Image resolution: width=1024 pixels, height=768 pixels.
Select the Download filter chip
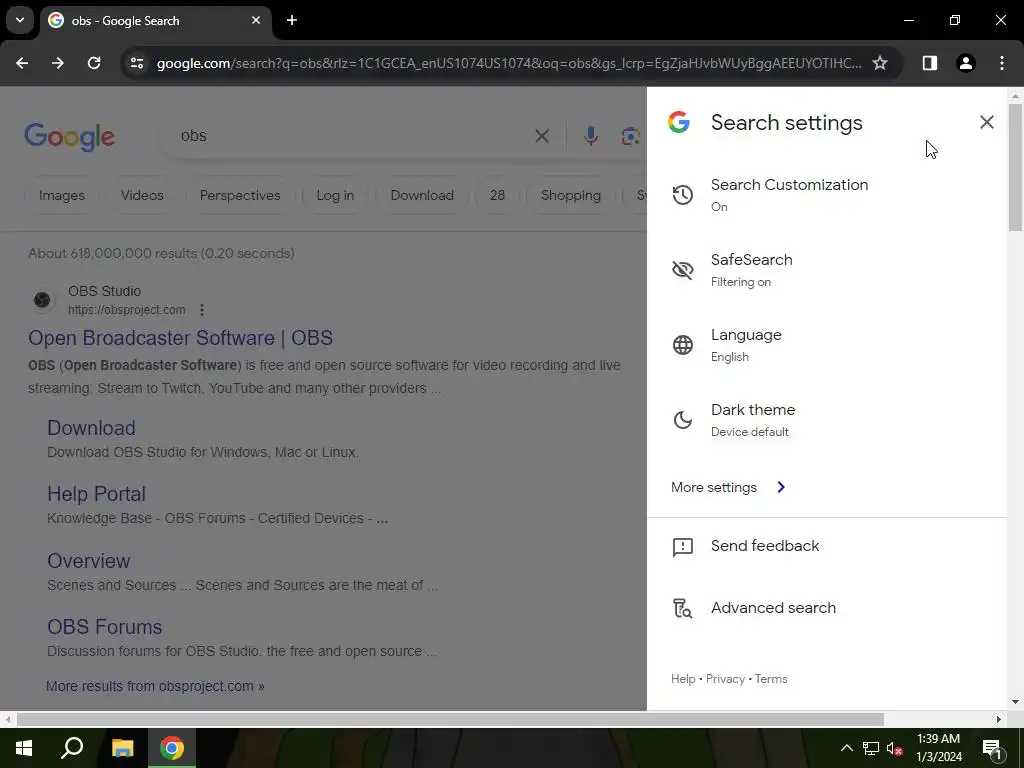[x=422, y=195]
